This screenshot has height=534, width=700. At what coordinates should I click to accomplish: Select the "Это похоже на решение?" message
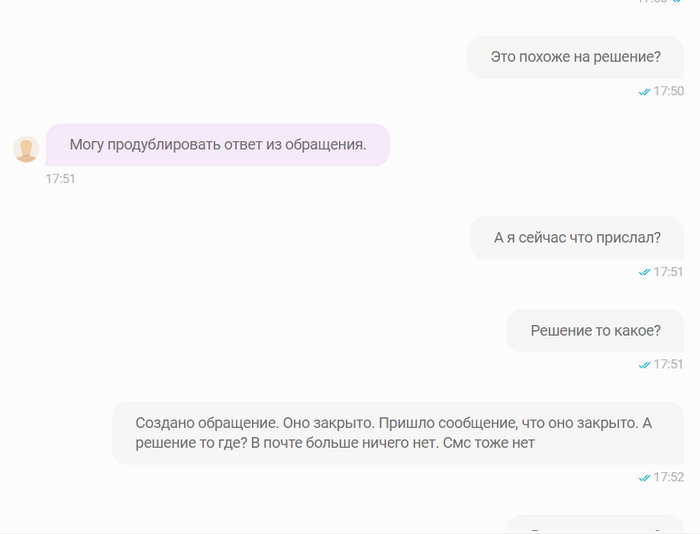[x=575, y=57]
